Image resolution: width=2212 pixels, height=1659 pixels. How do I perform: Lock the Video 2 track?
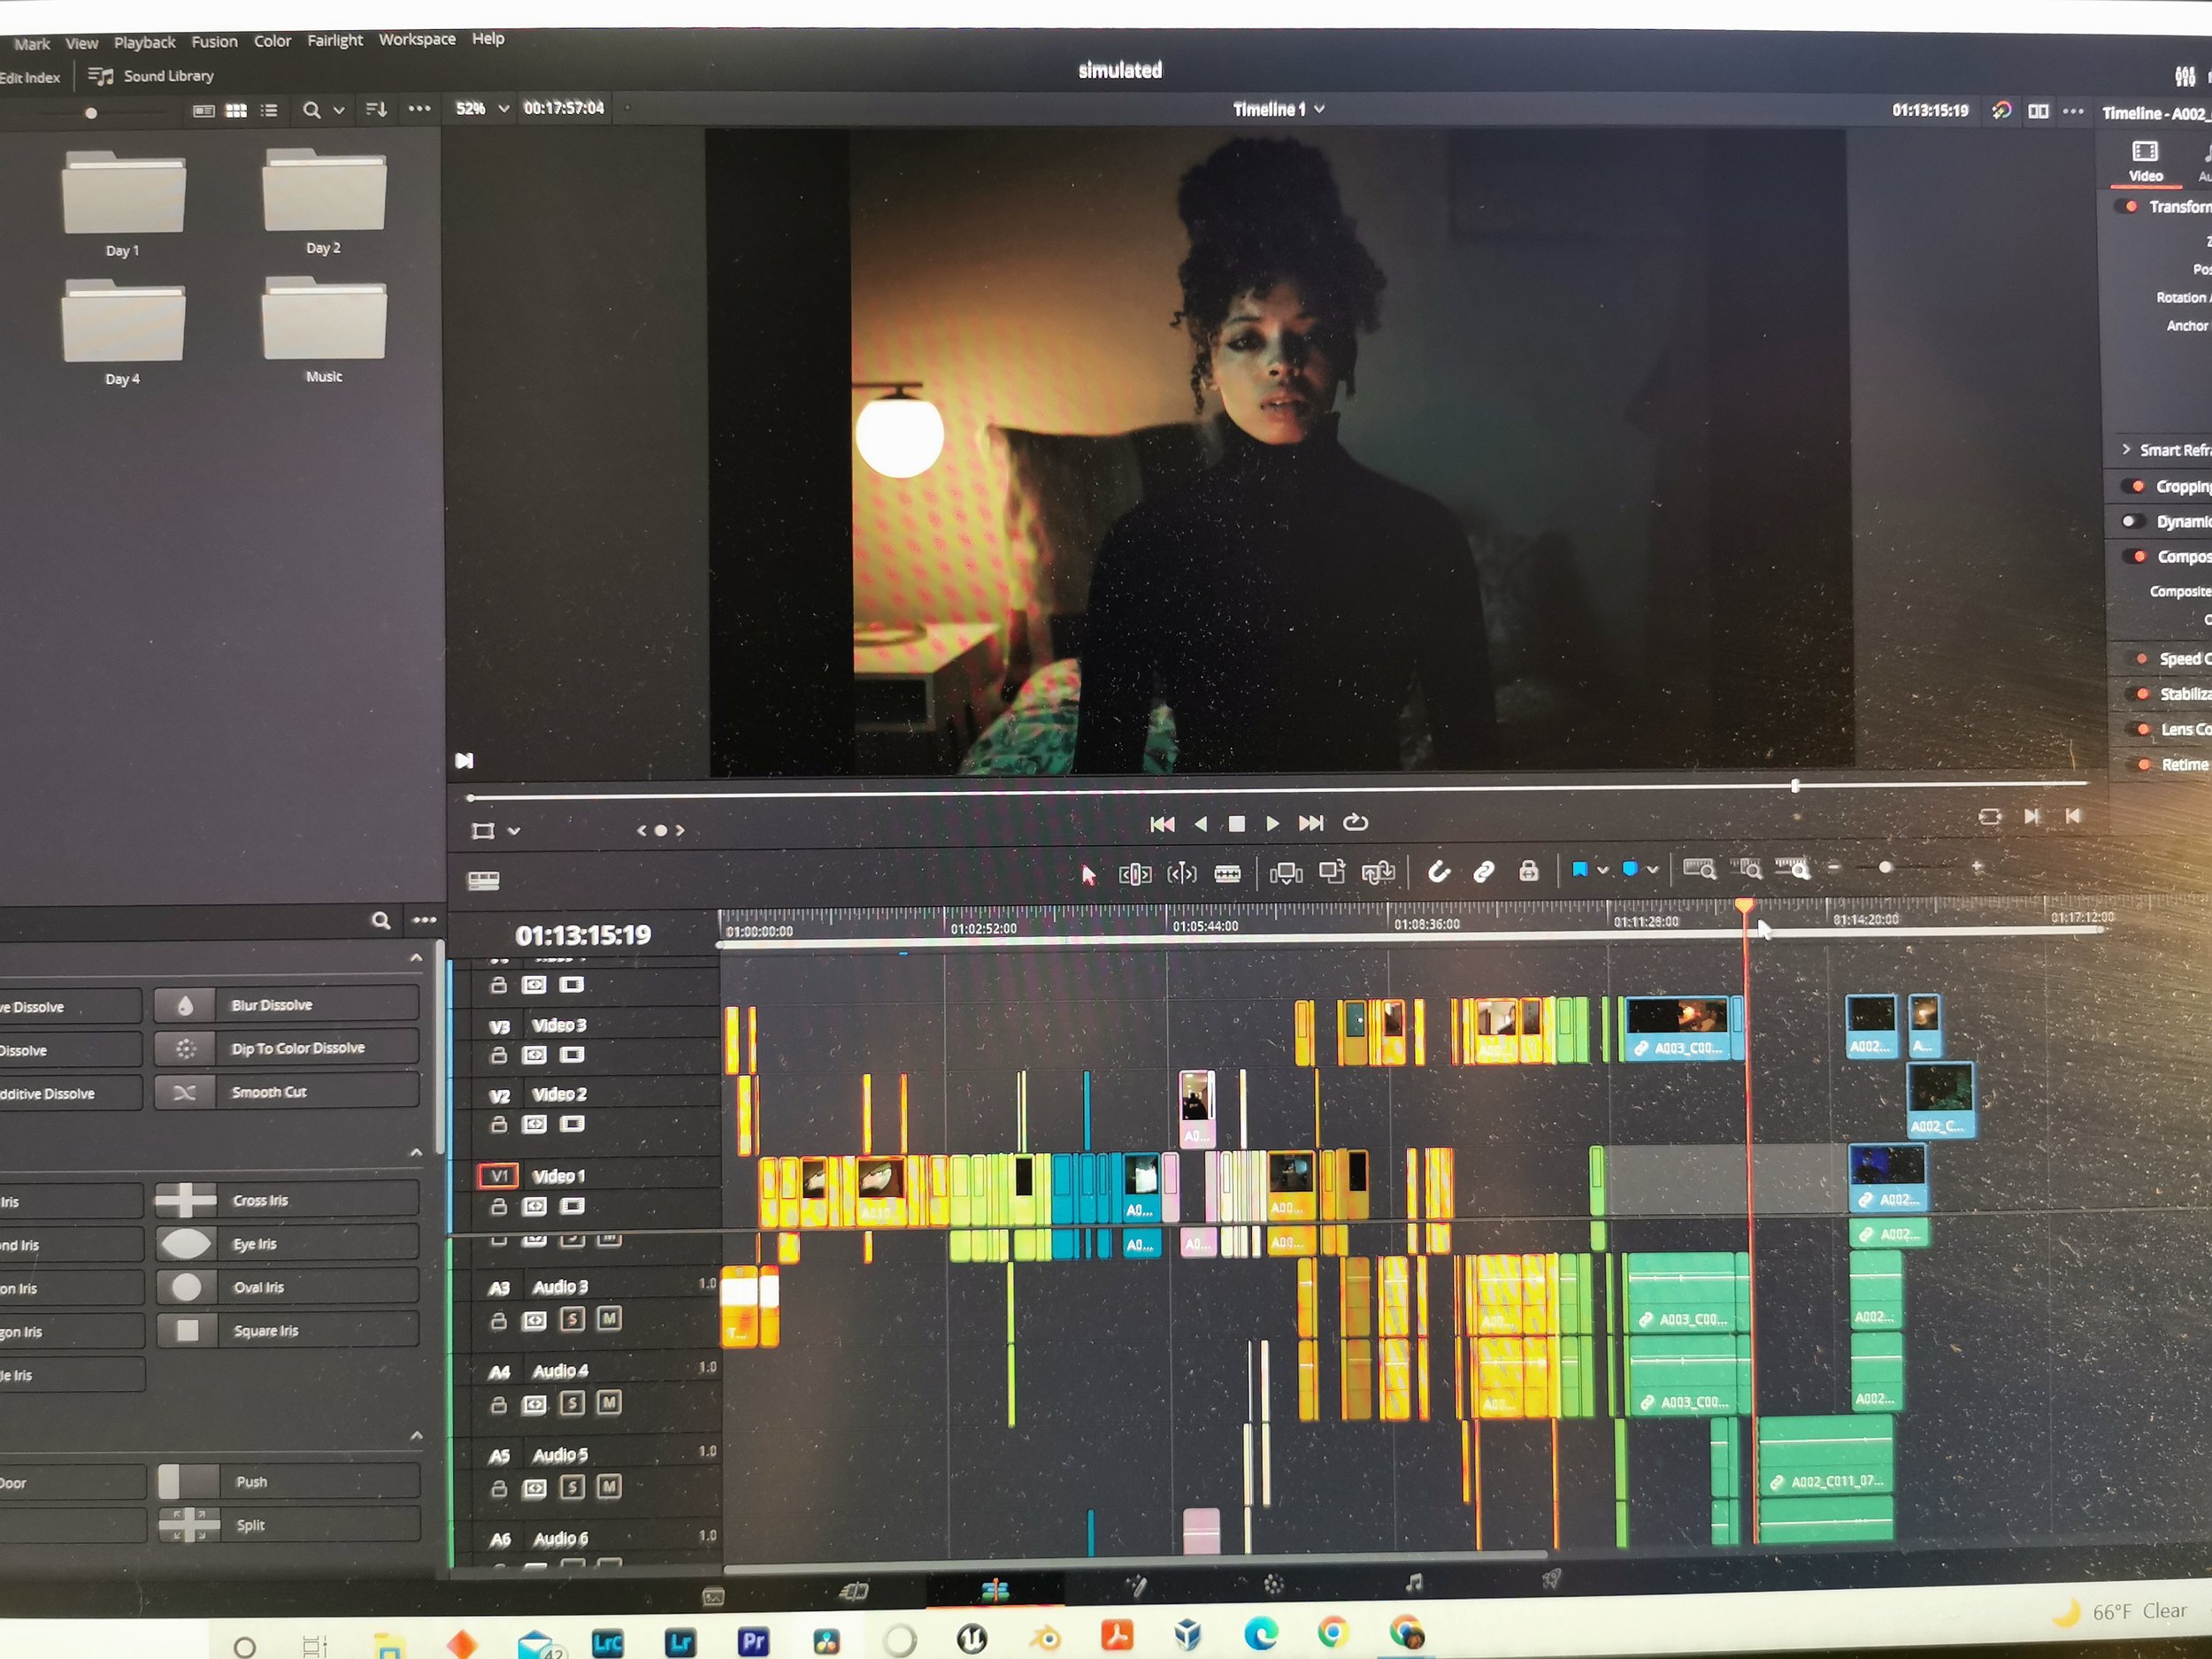click(x=498, y=1124)
